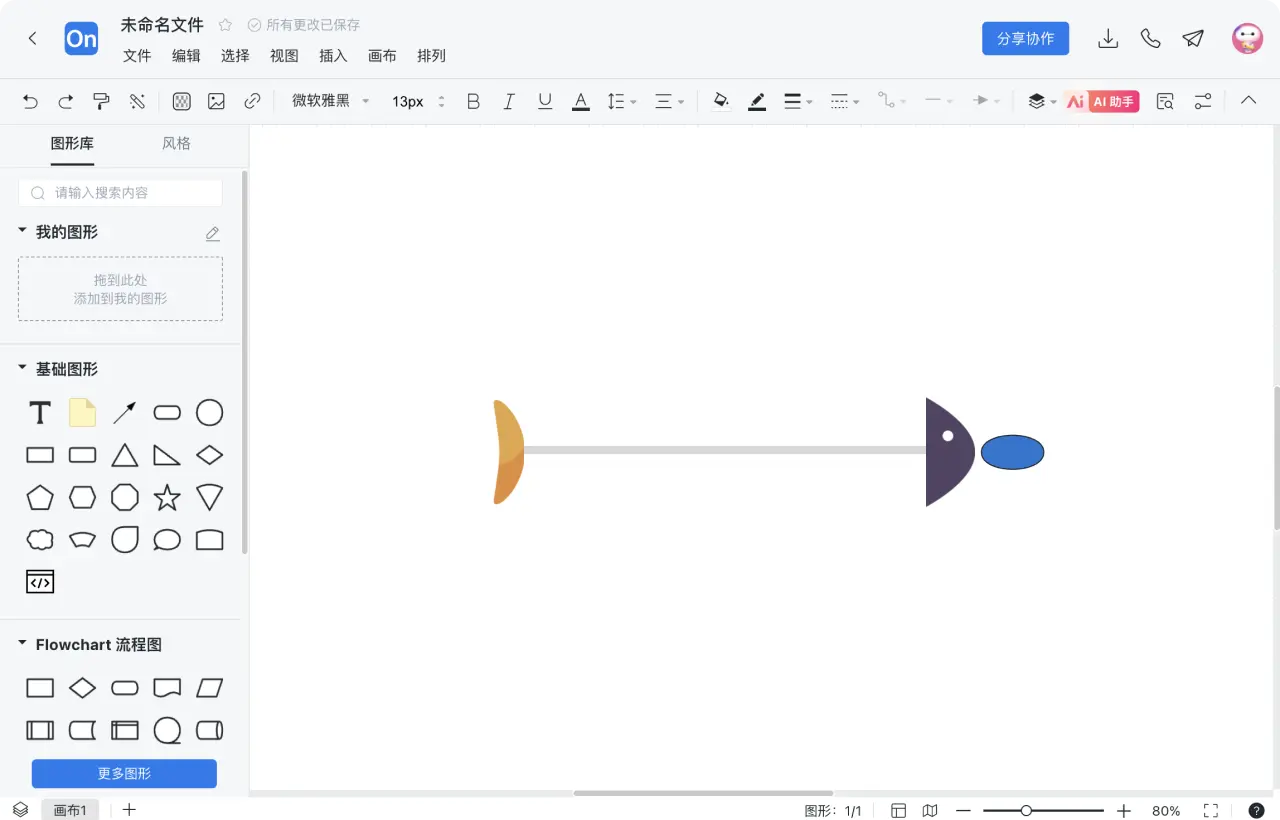Open the AI 助手 assistant
The width and height of the screenshot is (1280, 820).
[x=1102, y=101]
